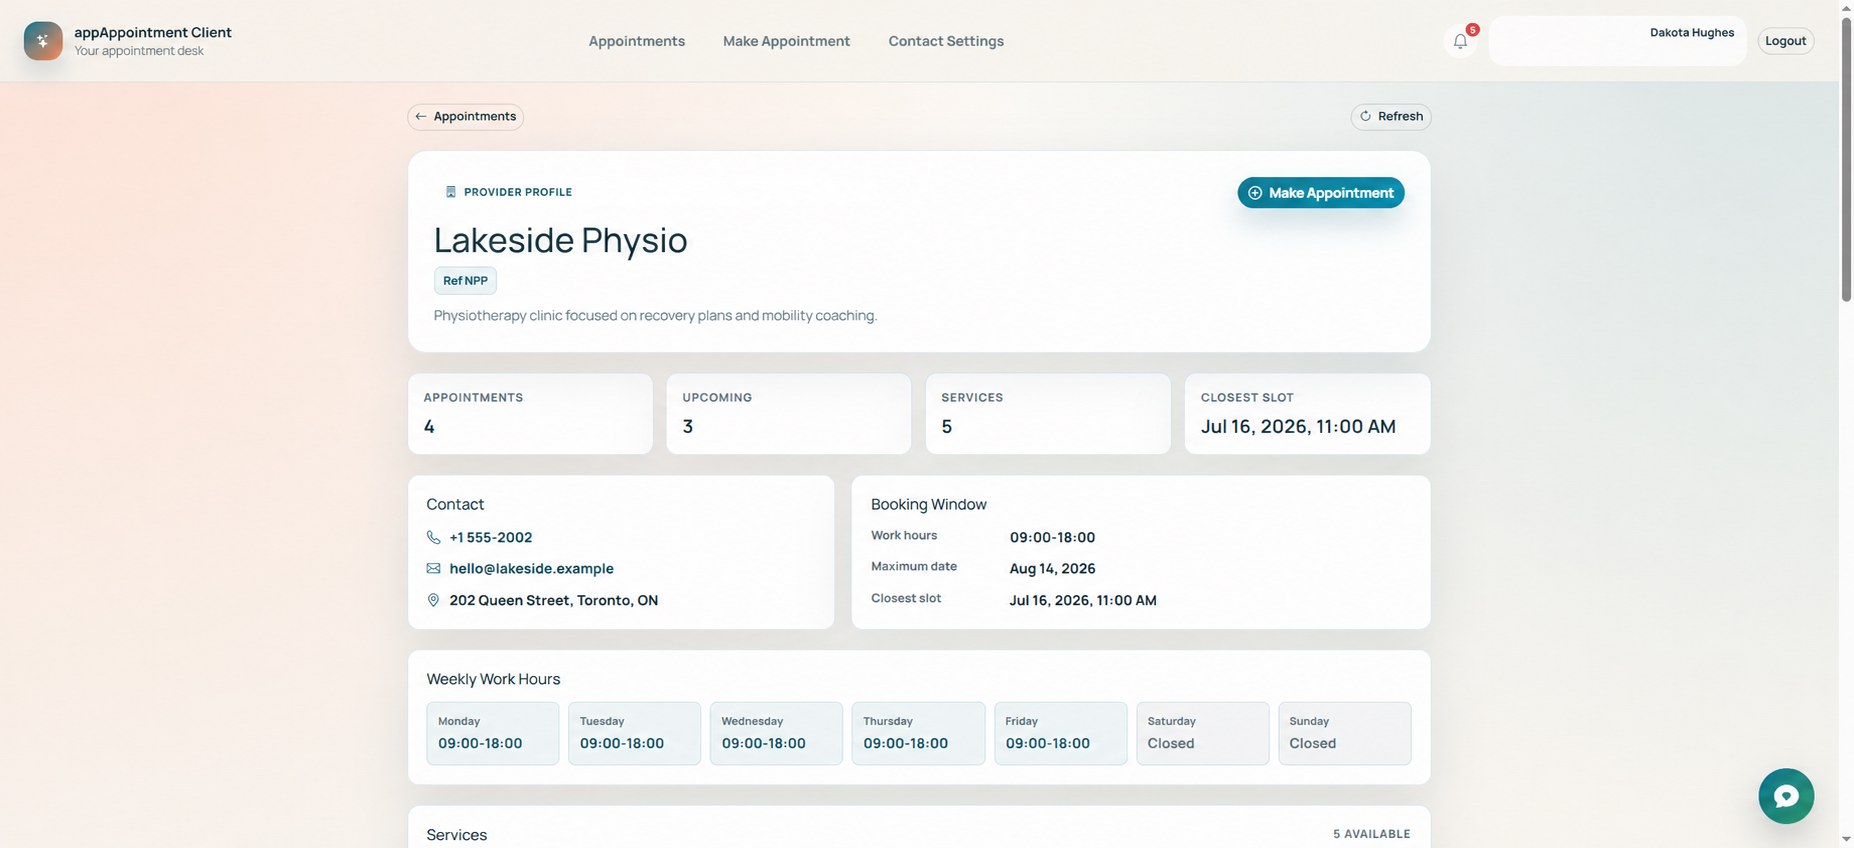The image size is (1854, 848).
Task: Click the Contact section heading
Action: click(x=455, y=504)
